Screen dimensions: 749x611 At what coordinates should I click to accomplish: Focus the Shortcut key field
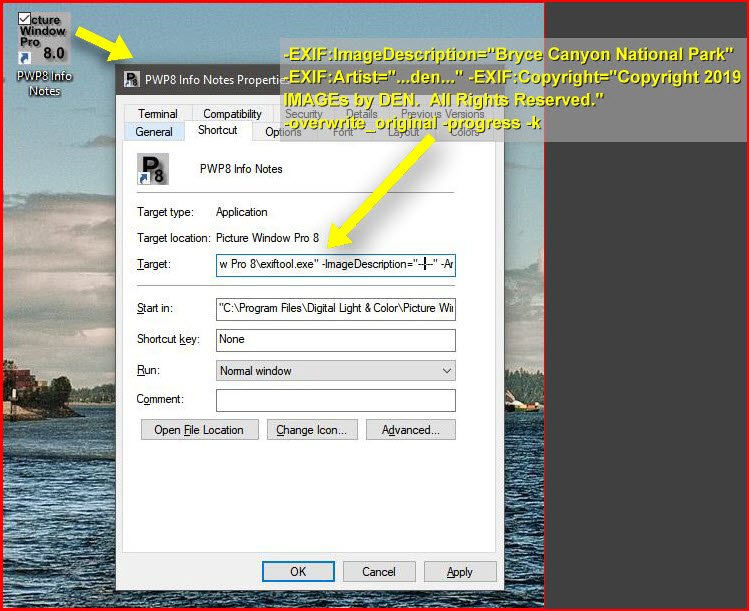[335, 340]
